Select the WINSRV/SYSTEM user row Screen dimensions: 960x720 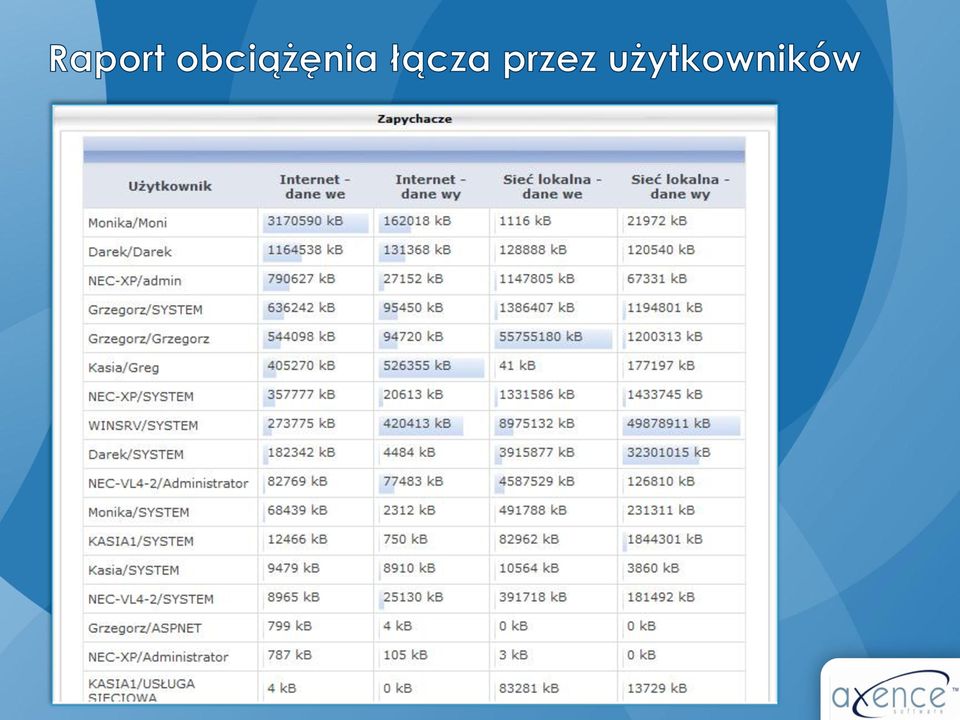414,425
